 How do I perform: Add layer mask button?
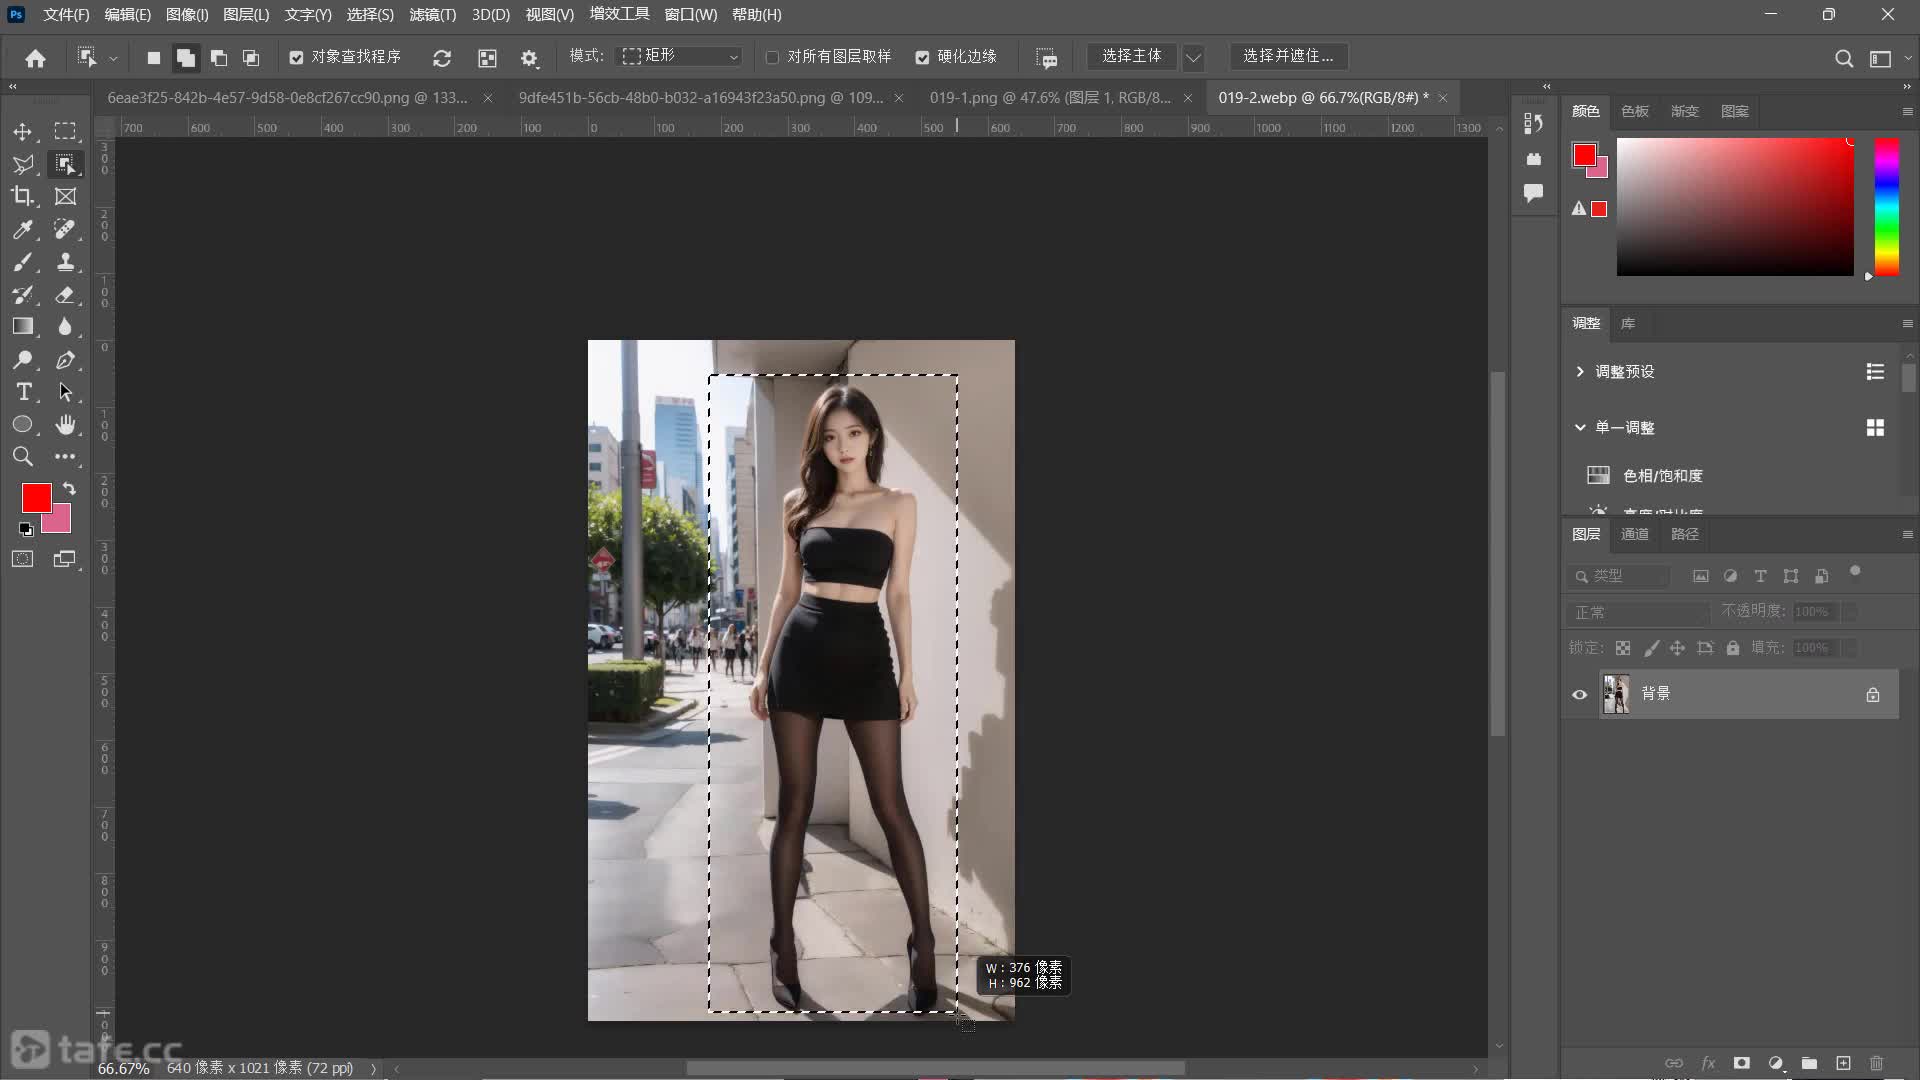1742,1063
